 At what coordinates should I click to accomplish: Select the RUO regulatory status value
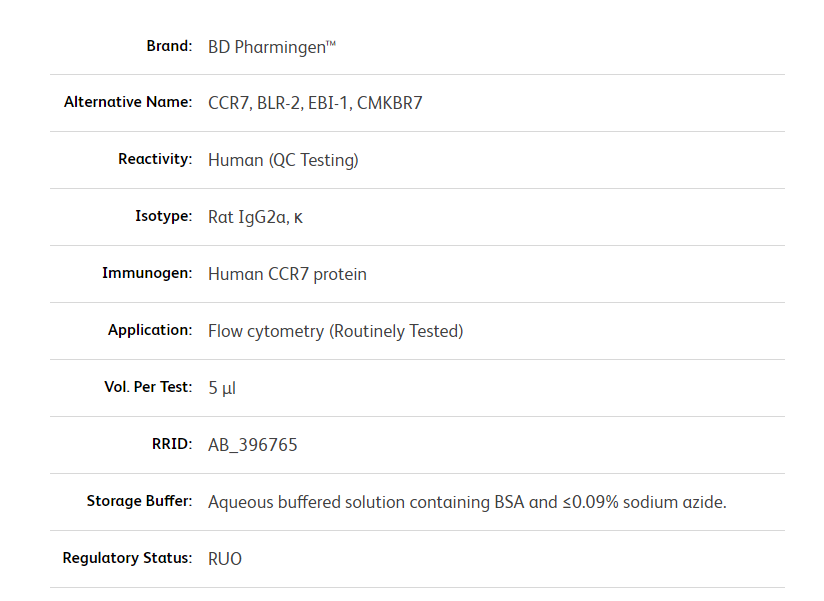(x=225, y=559)
